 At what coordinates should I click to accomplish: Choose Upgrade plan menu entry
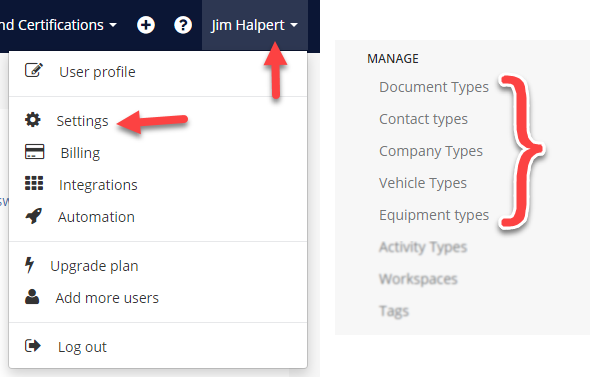tap(158, 266)
